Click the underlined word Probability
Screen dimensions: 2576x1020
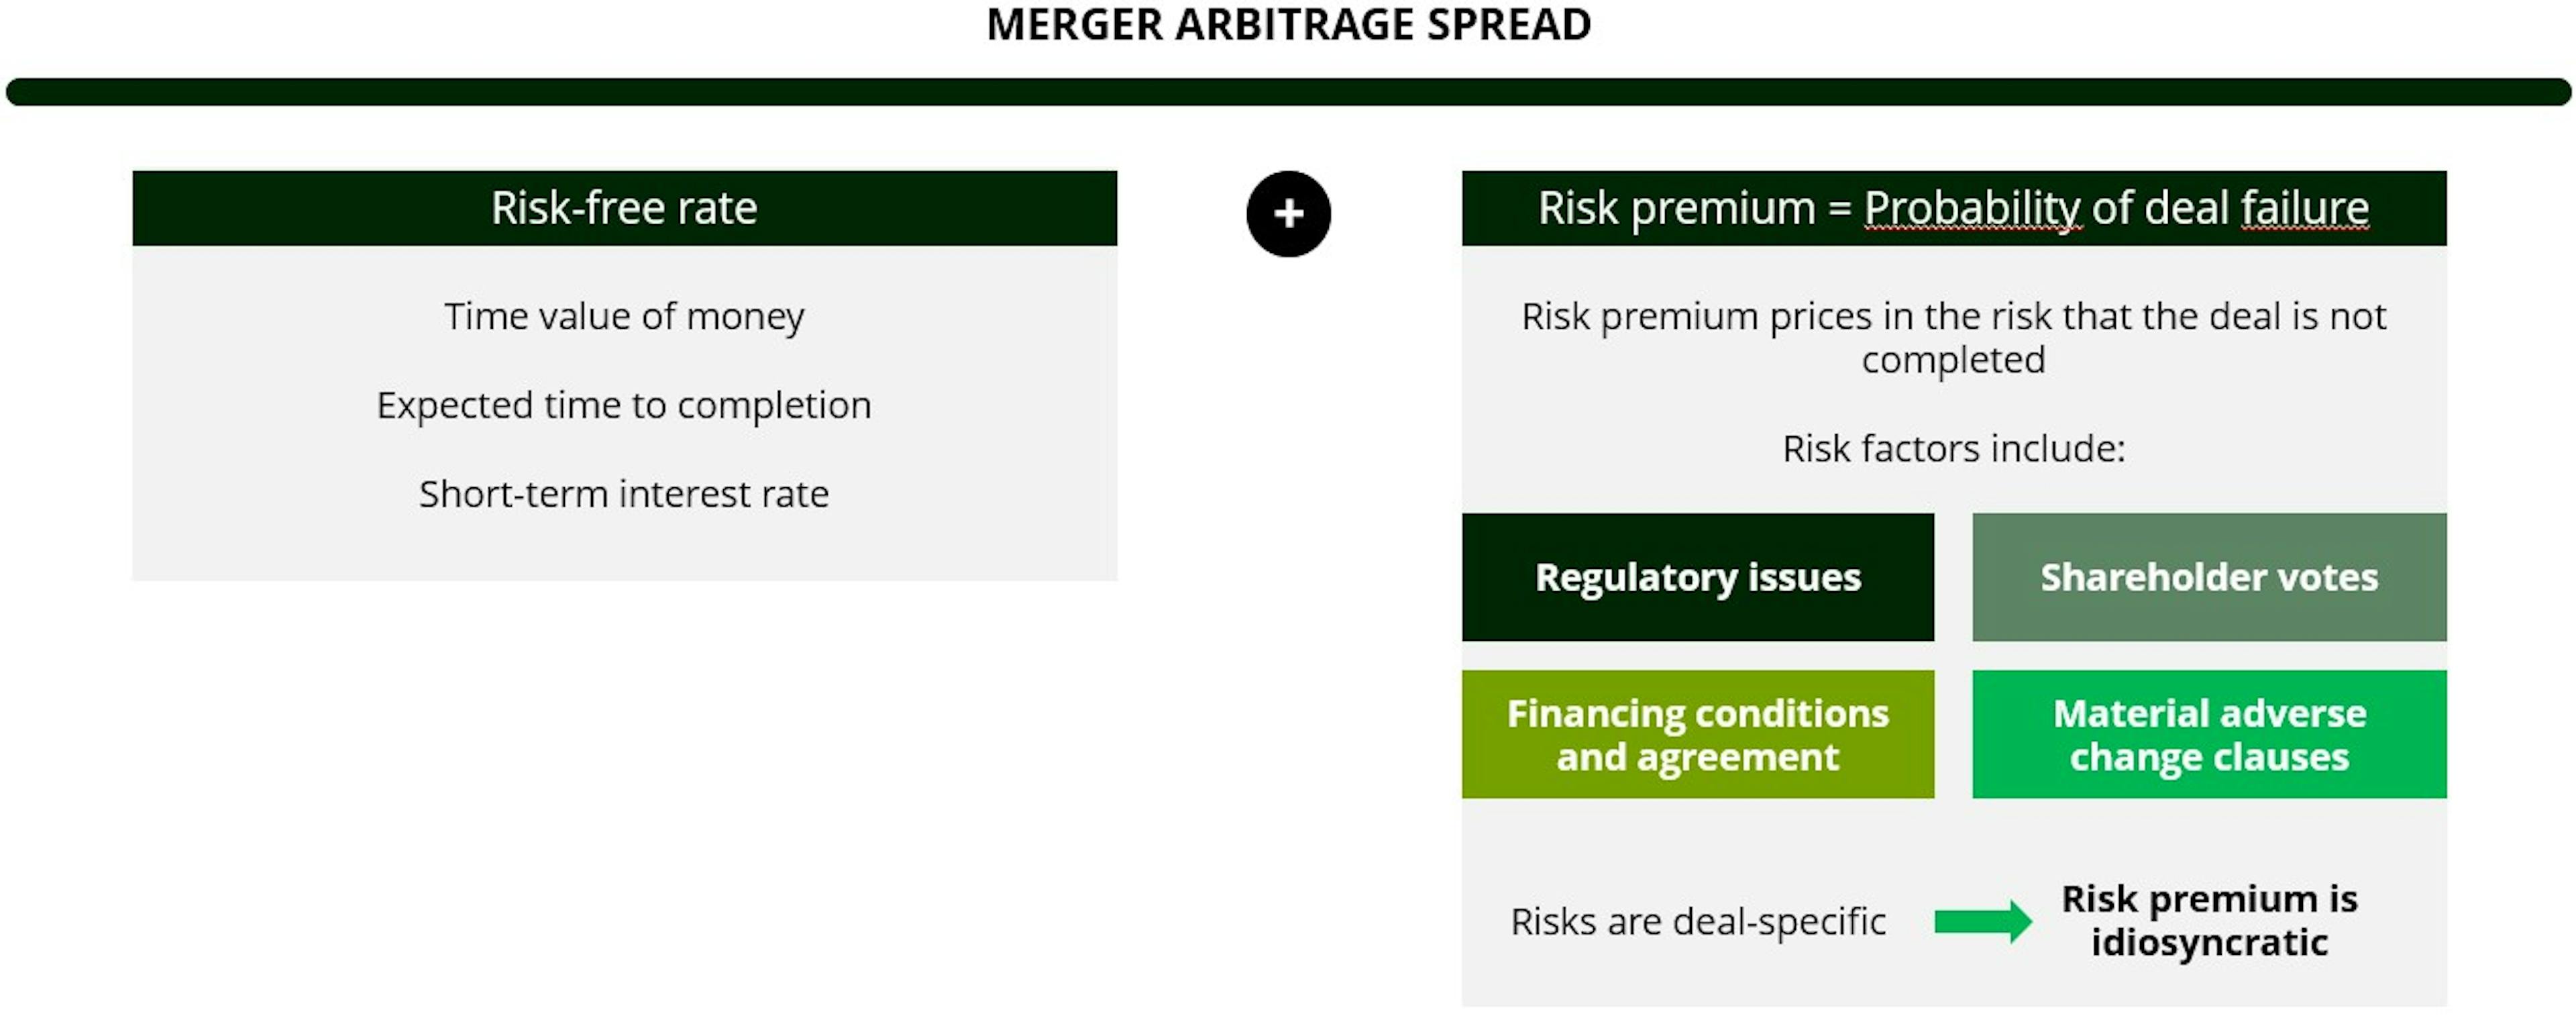[x=1972, y=208]
